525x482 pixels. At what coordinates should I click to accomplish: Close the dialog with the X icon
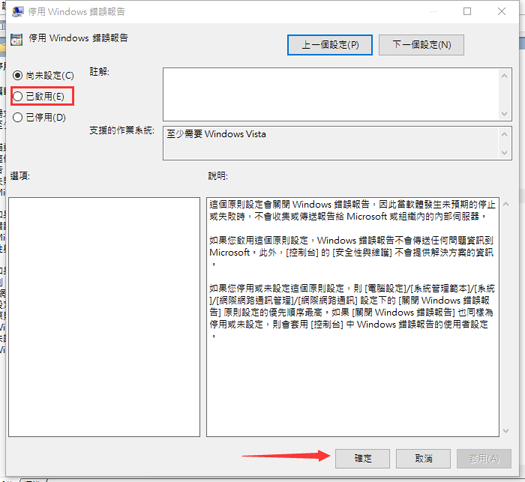(502, 11)
